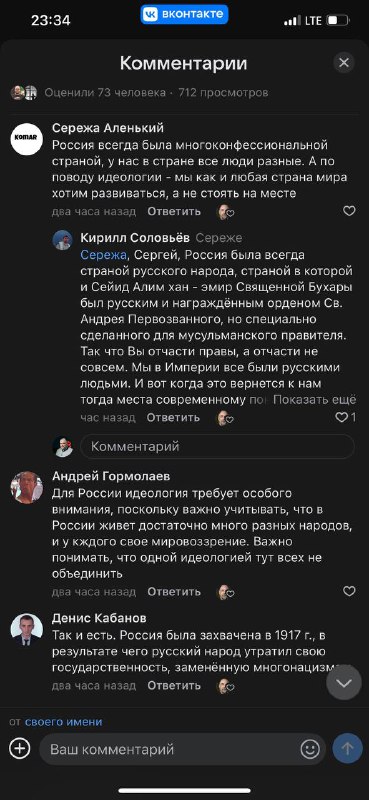Open Сережа Аленький's KOMAR avatar
The height and width of the screenshot is (800, 369).
tap(27, 139)
